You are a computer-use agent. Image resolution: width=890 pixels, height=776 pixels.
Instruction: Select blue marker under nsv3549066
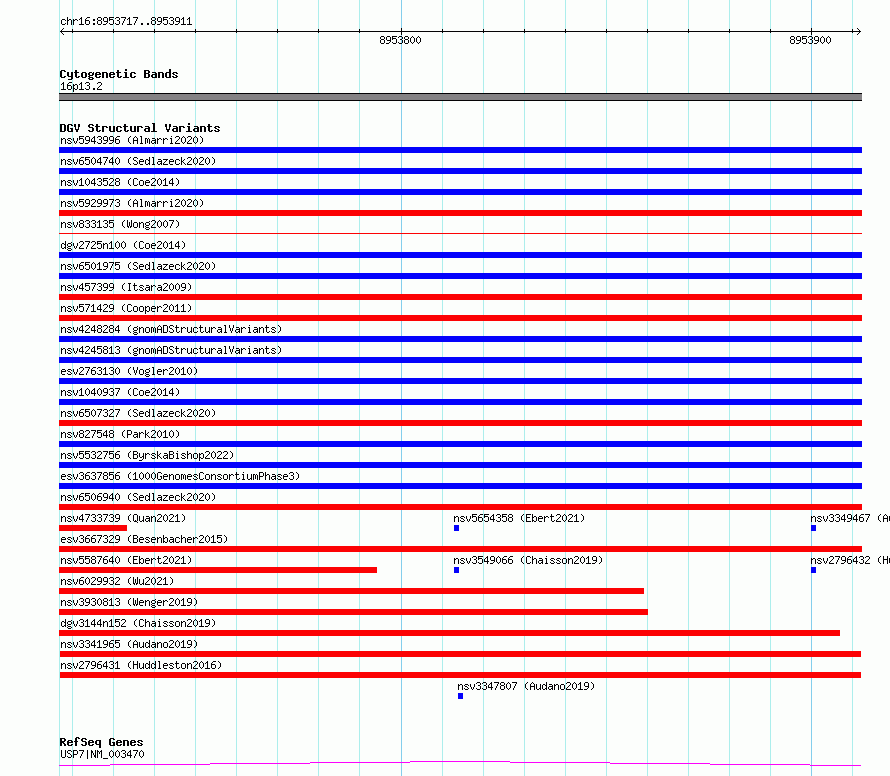pos(456,570)
